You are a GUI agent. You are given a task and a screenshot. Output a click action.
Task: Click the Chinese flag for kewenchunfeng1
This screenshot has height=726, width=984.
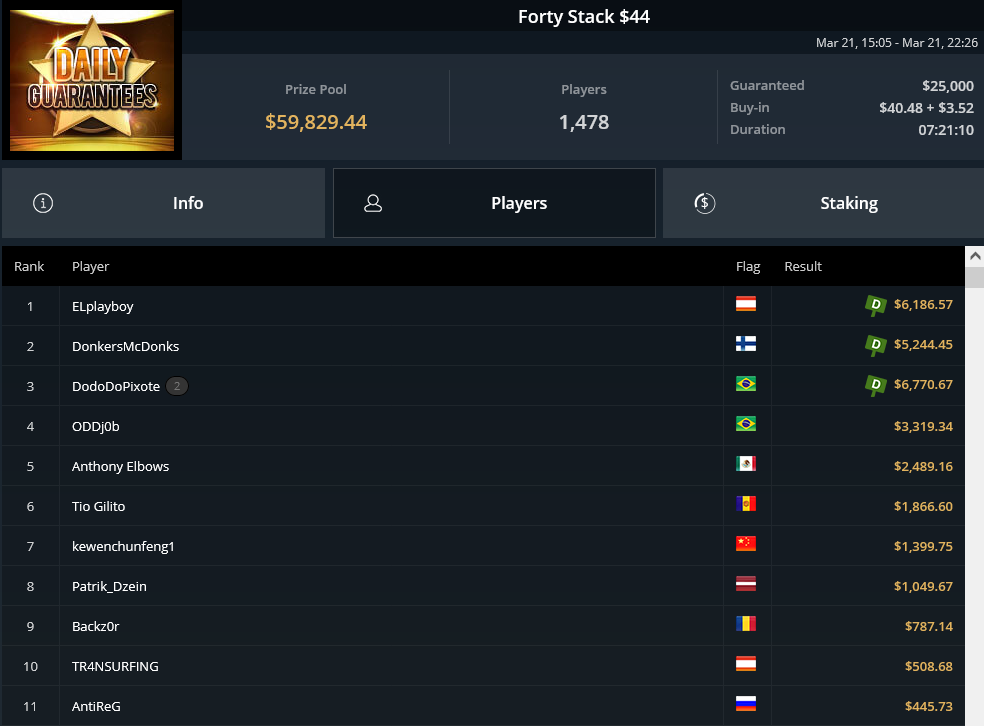[x=746, y=543]
